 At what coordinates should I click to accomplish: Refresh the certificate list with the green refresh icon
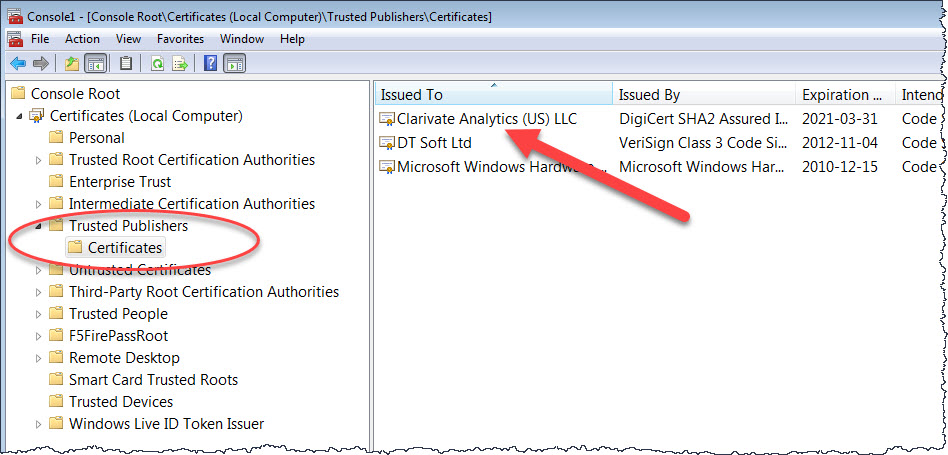pos(157,63)
